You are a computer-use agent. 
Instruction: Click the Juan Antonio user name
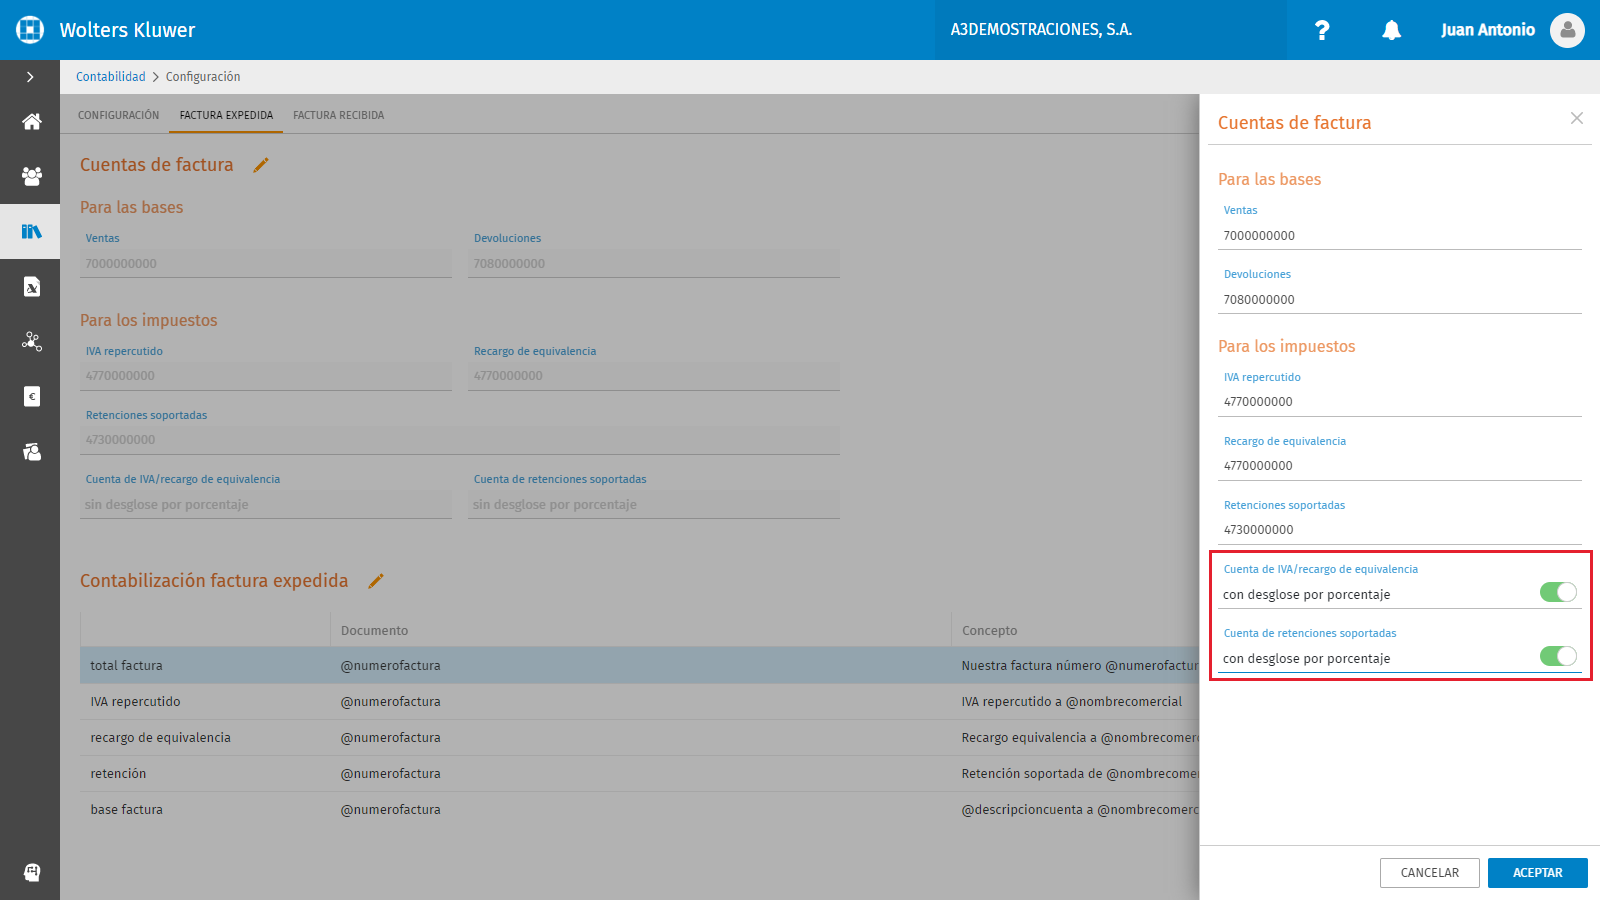coord(1488,30)
